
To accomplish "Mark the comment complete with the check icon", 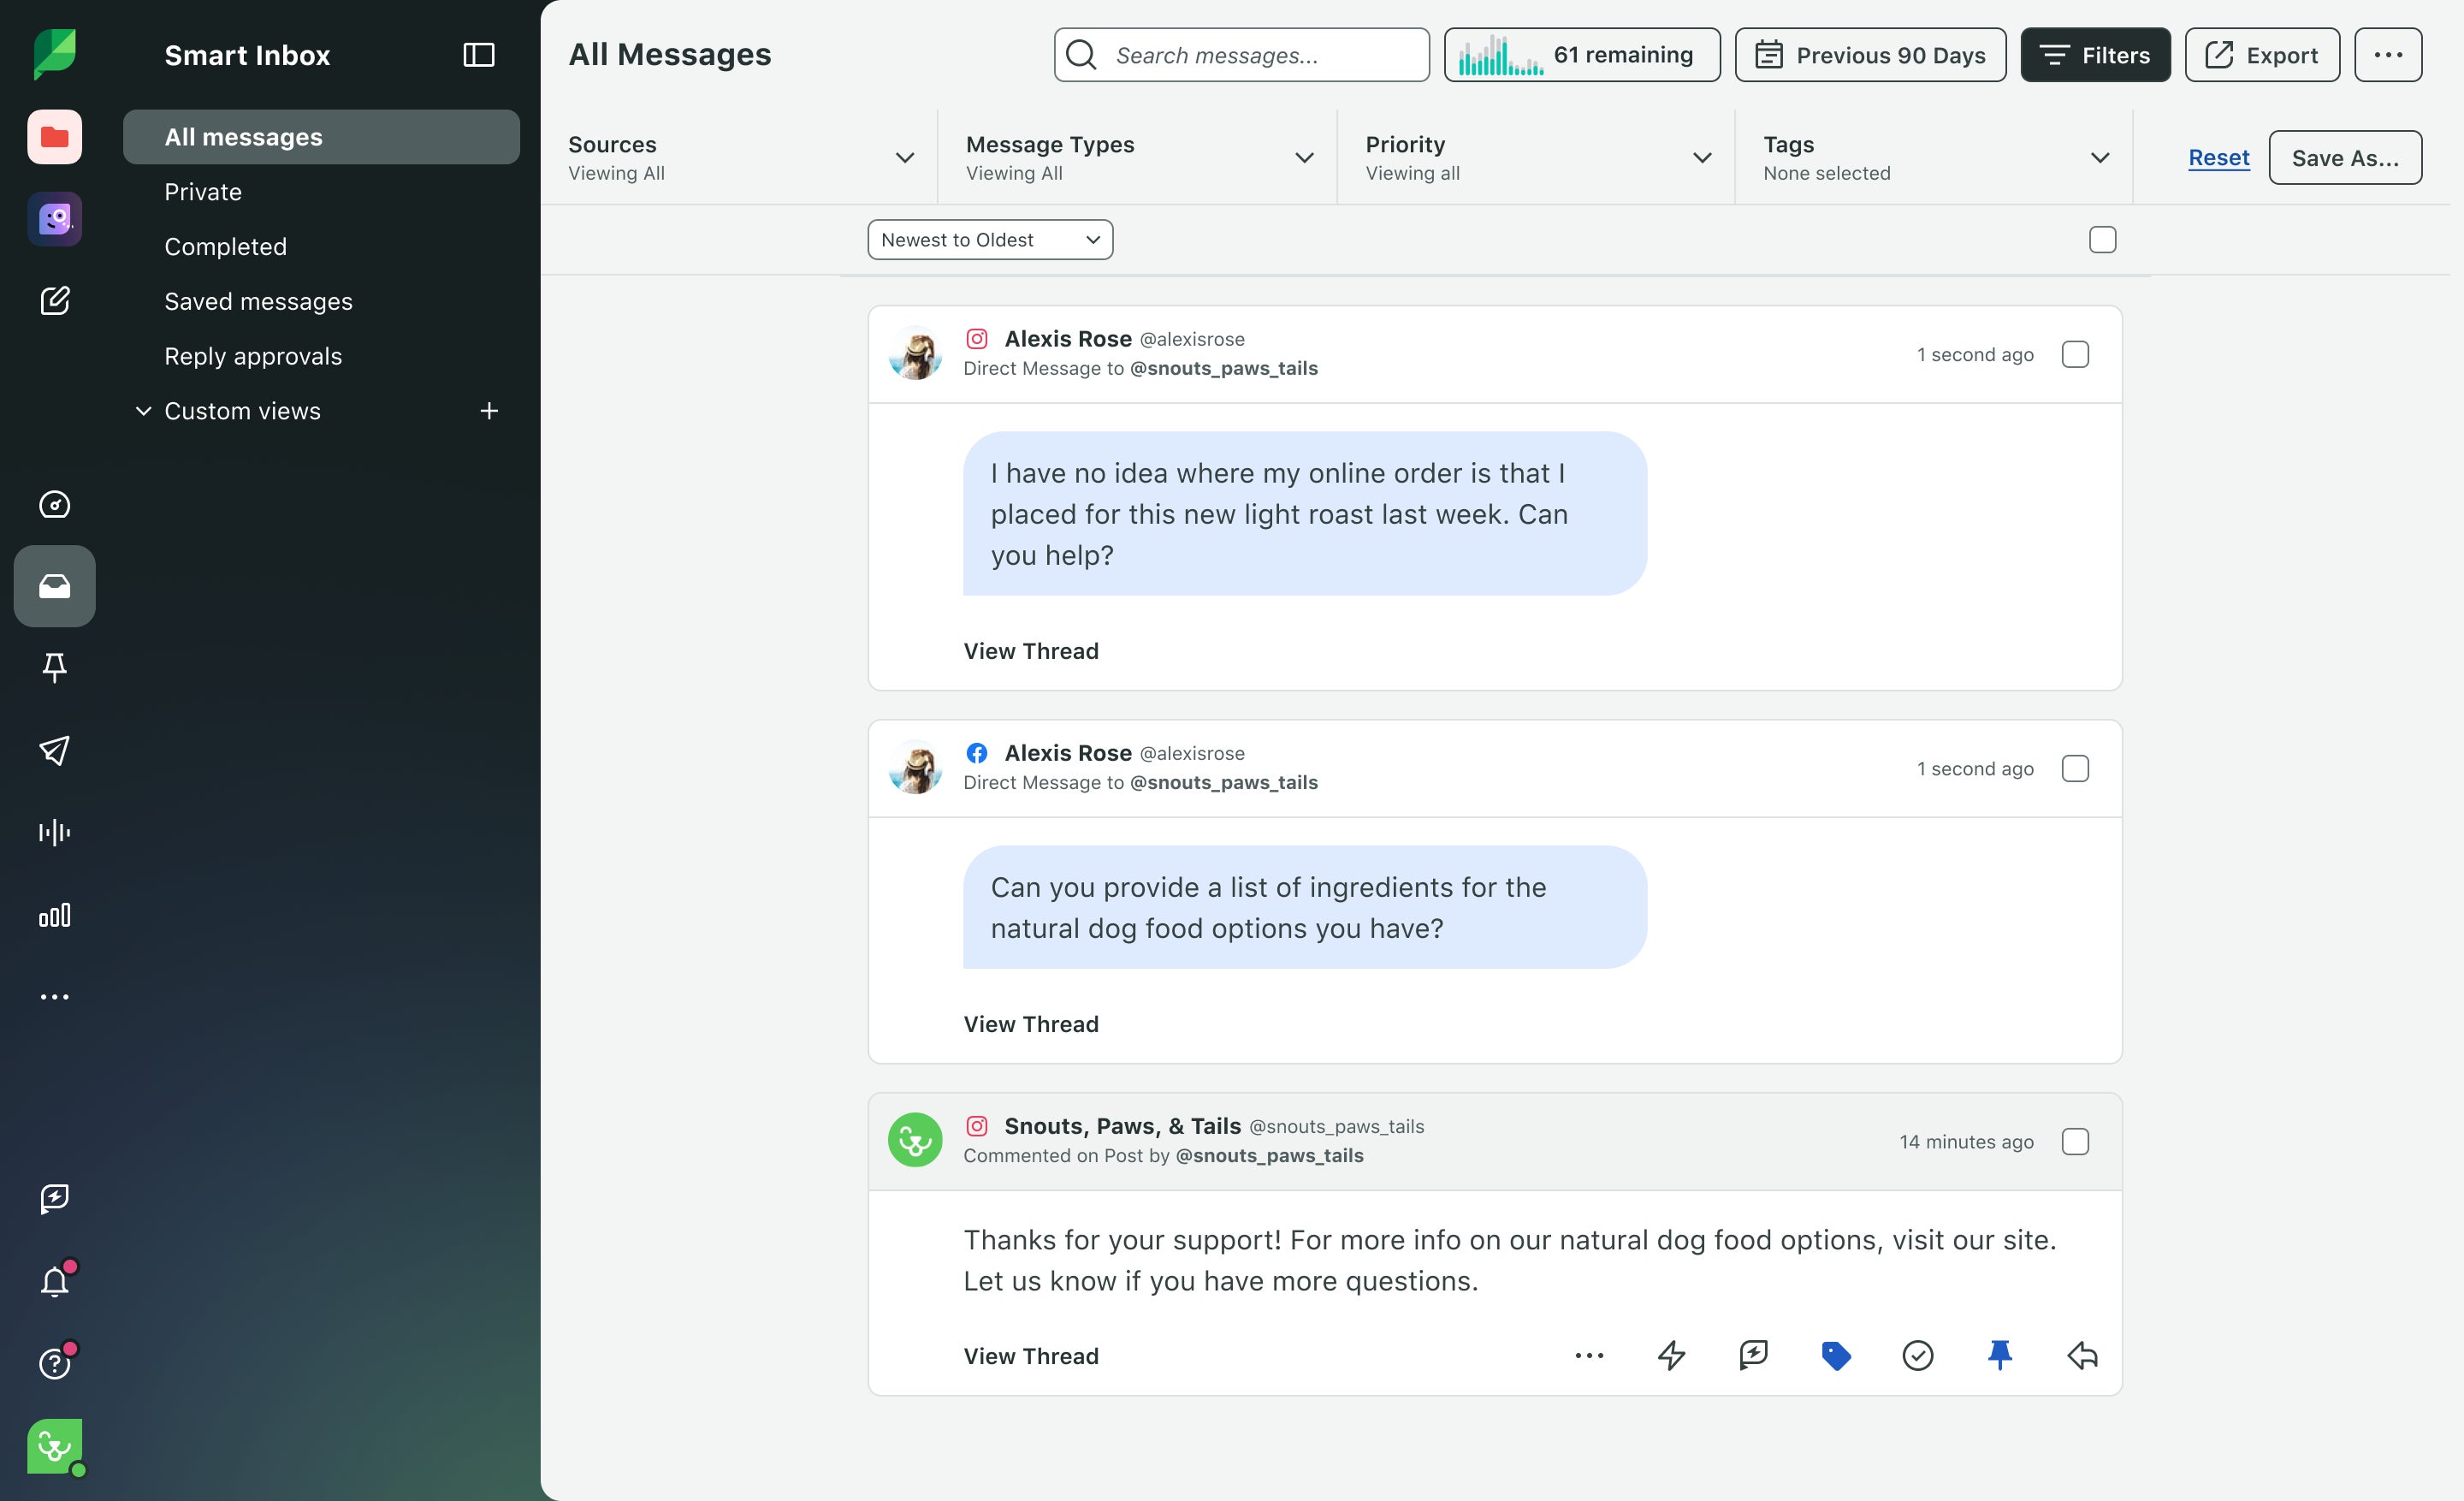I will pyautogui.click(x=1917, y=1356).
